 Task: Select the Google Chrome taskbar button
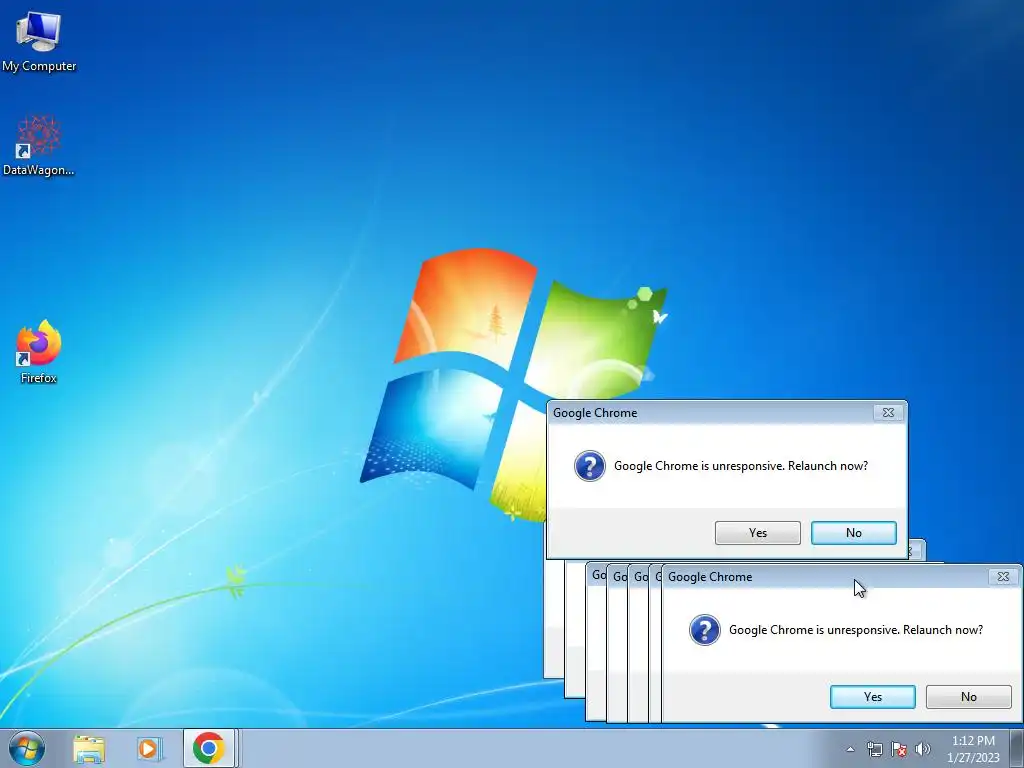pyautogui.click(x=208, y=748)
